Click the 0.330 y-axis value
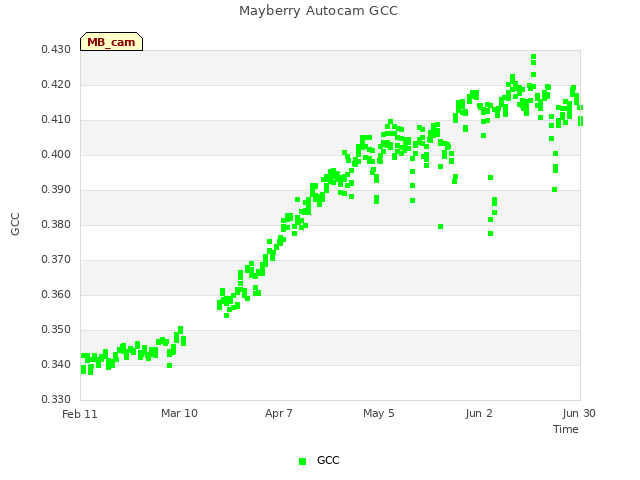 [56, 399]
